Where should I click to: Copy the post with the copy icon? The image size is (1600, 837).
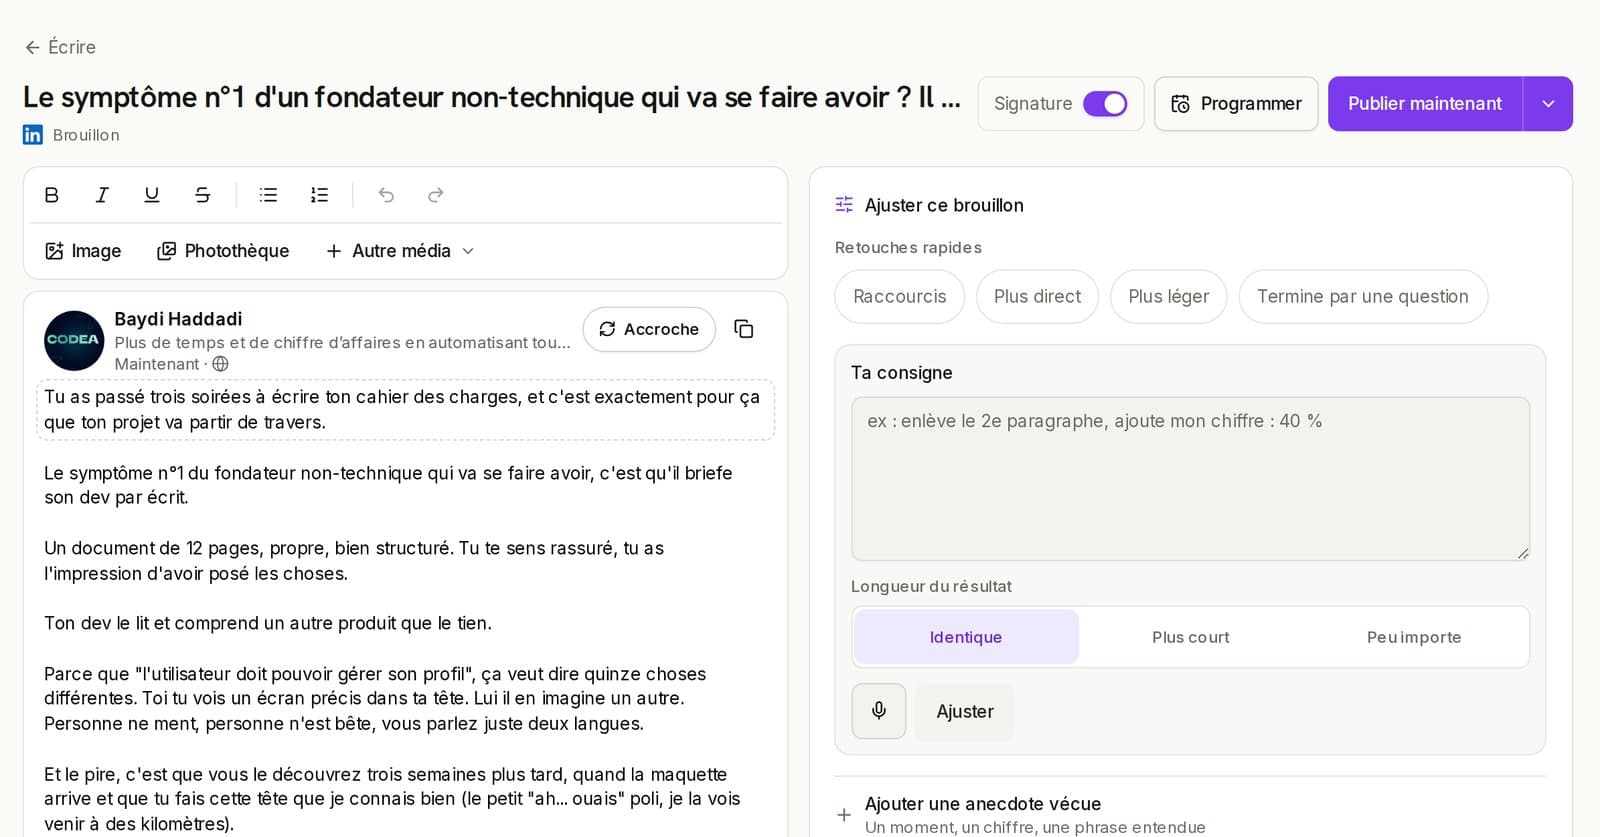coord(744,329)
